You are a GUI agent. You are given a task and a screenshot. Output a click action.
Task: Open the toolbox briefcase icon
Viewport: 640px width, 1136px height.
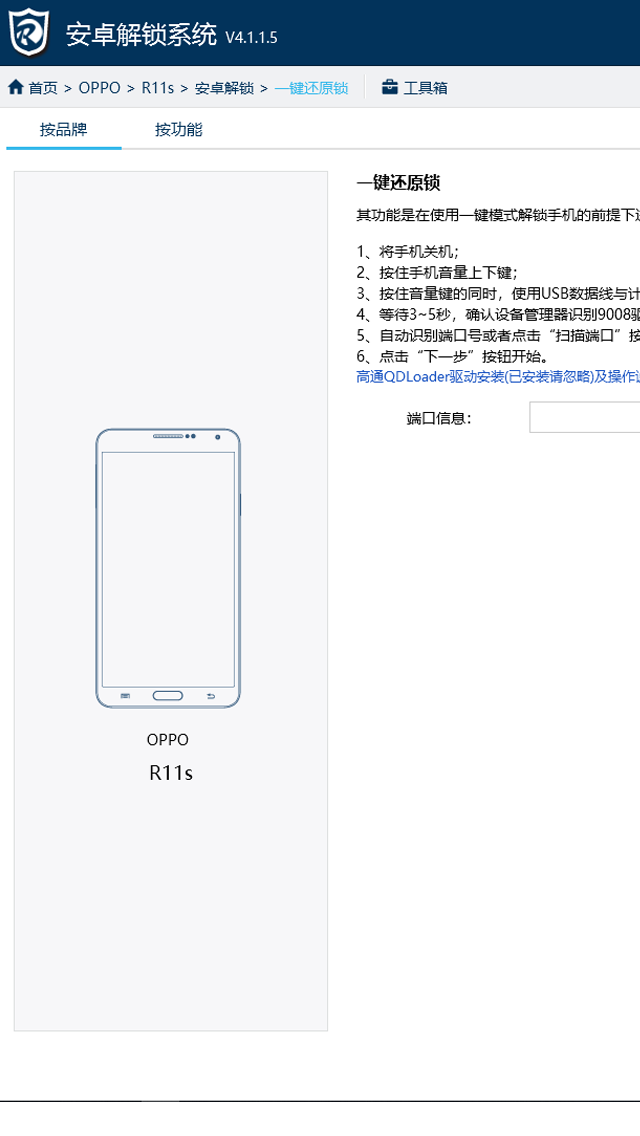coord(390,88)
